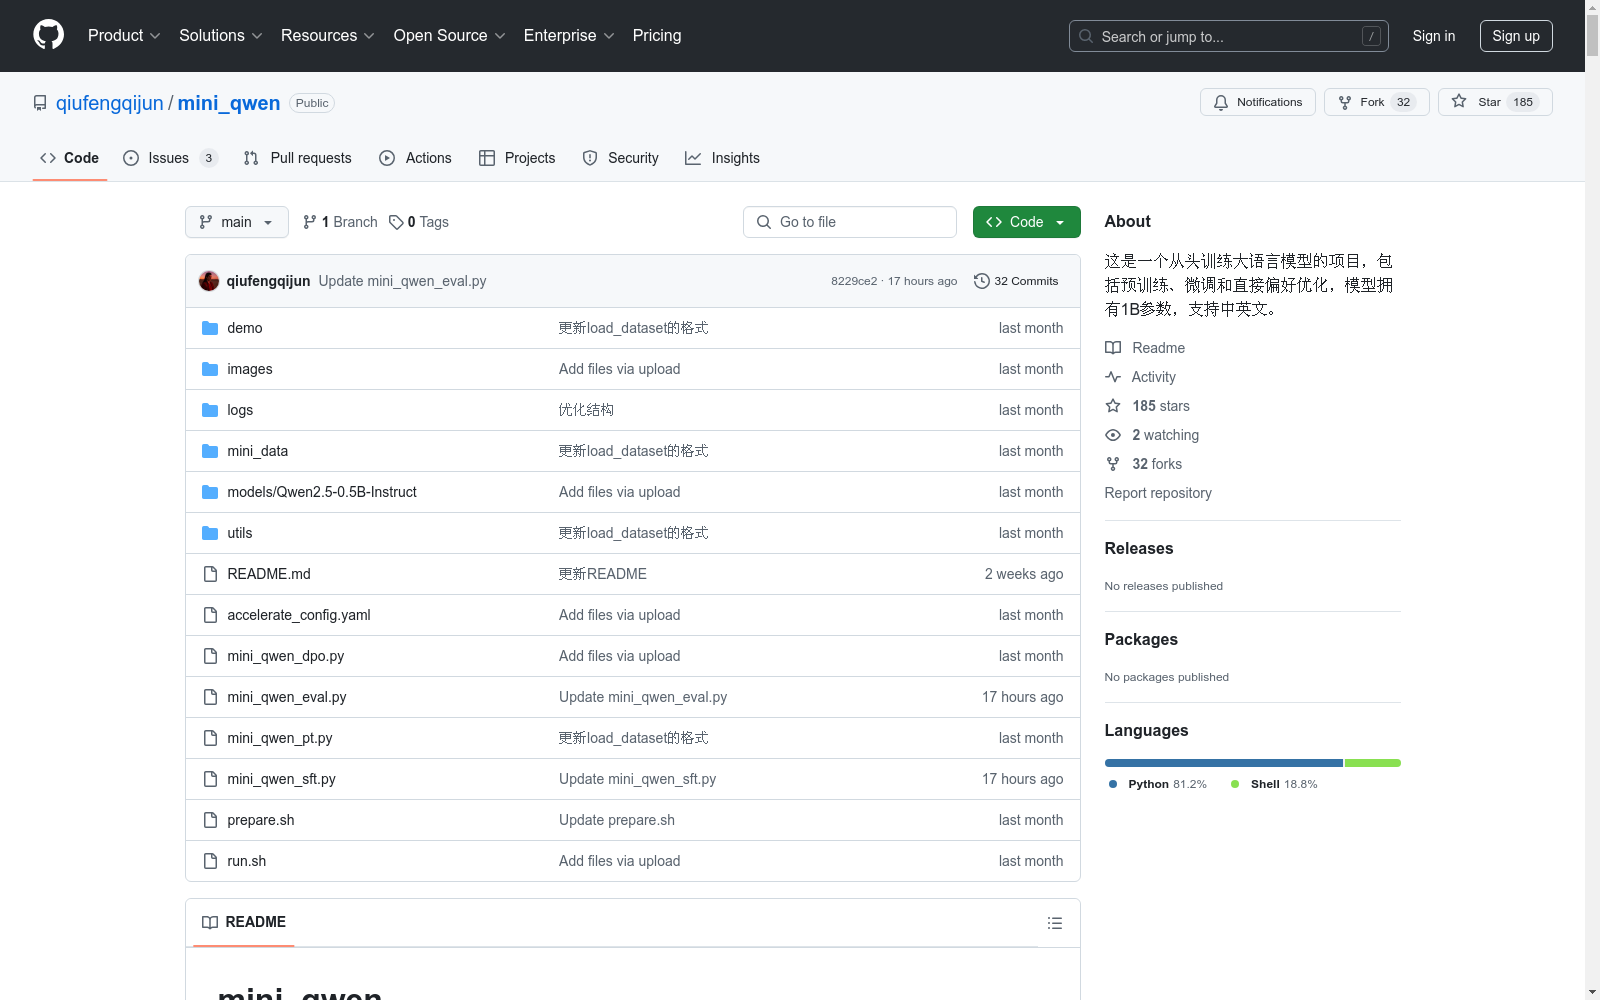Expand the Resources menu
The height and width of the screenshot is (1000, 1600).
click(327, 35)
